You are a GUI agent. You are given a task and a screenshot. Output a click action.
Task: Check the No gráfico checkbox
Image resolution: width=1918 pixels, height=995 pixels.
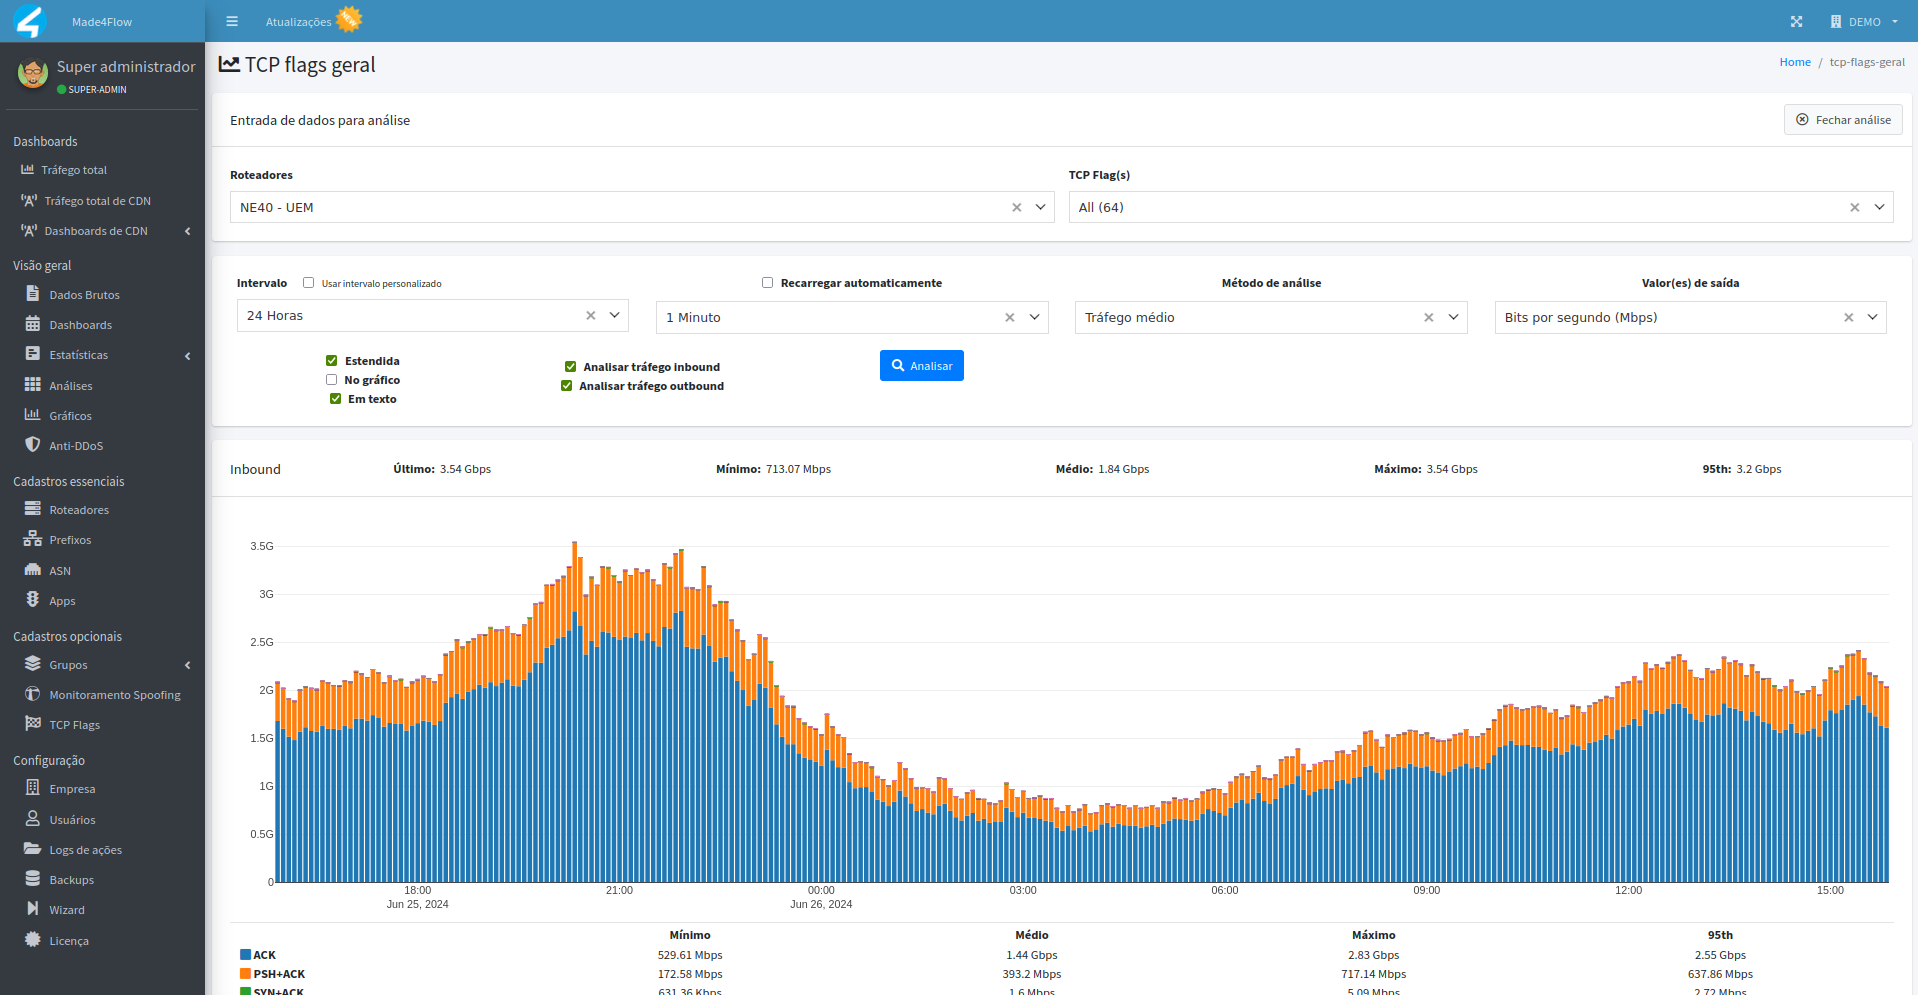pyautogui.click(x=331, y=380)
